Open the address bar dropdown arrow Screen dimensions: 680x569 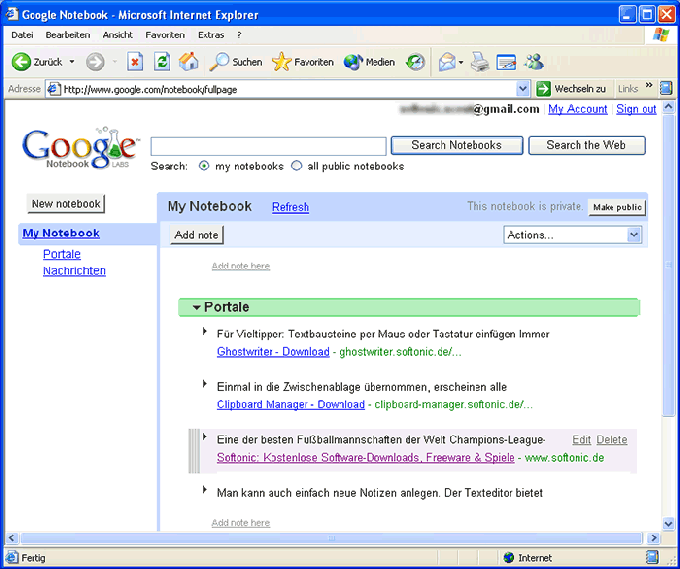pyautogui.click(x=523, y=89)
